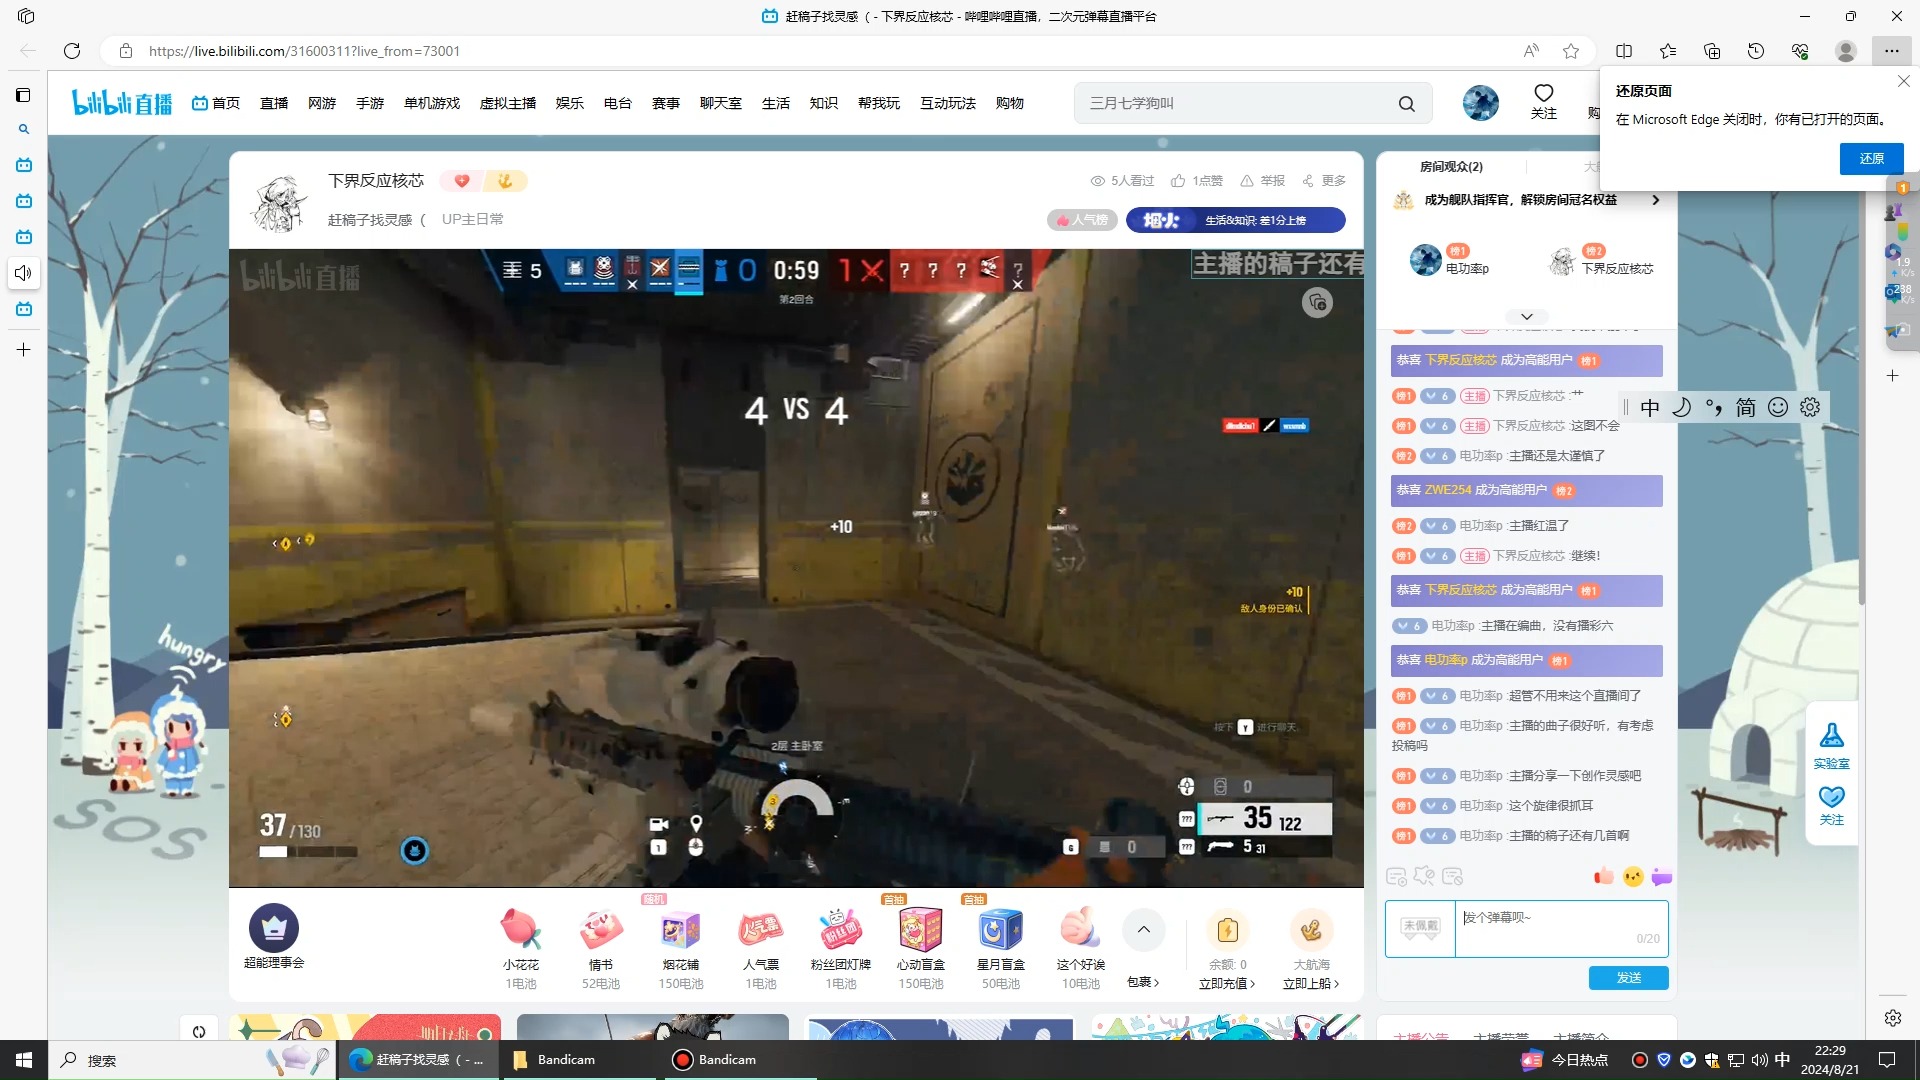This screenshot has height=1080, width=1920.
Task: Click the 还原 restore pages button
Action: coord(1871,159)
